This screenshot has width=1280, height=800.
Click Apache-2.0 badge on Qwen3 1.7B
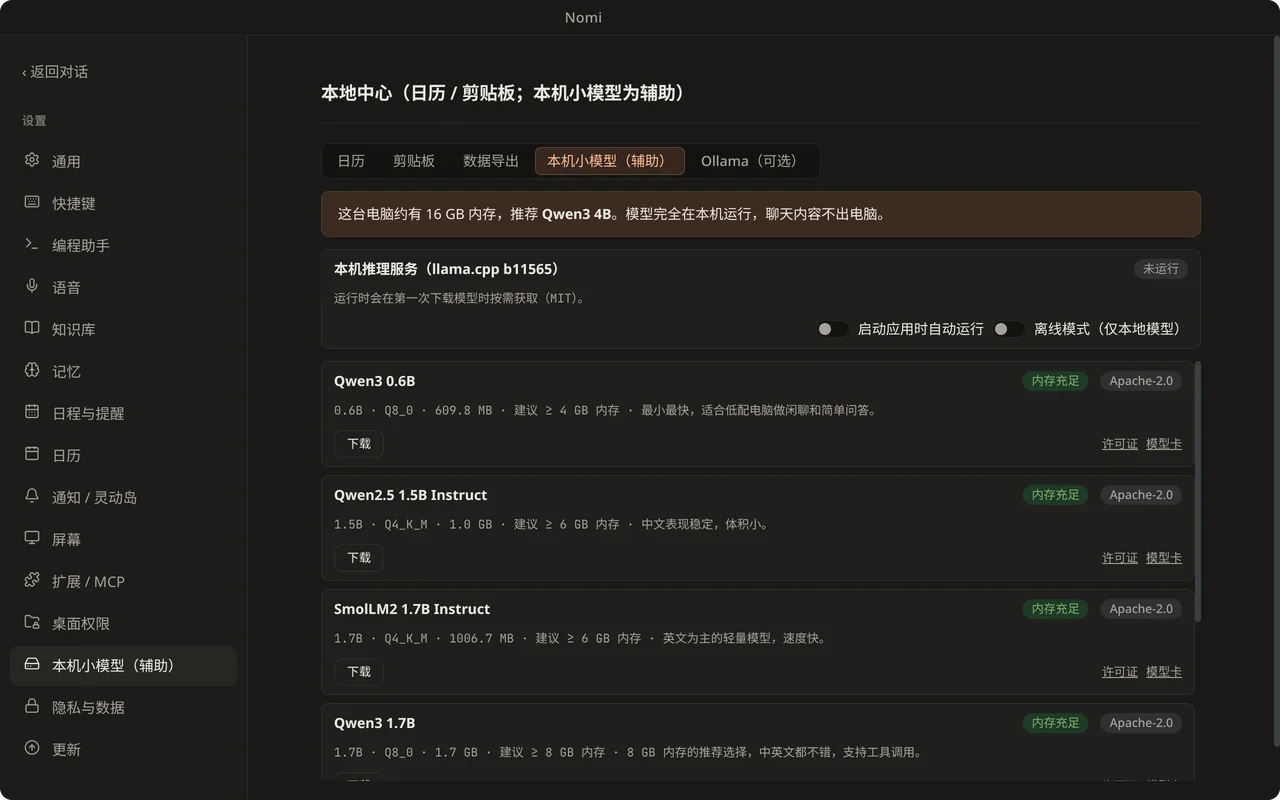[x=1141, y=723]
